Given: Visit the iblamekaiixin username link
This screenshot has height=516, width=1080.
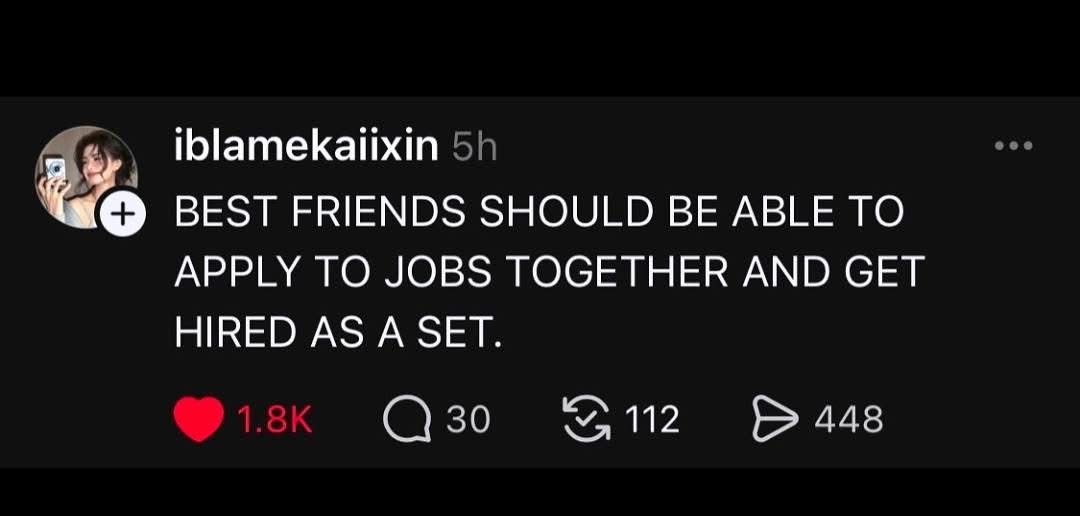Looking at the screenshot, I should click(x=306, y=148).
